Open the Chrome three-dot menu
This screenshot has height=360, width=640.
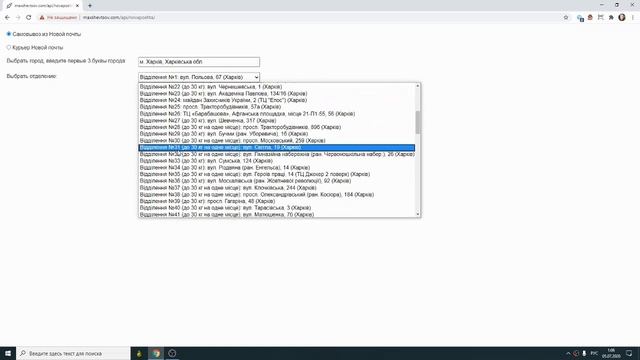coord(633,18)
